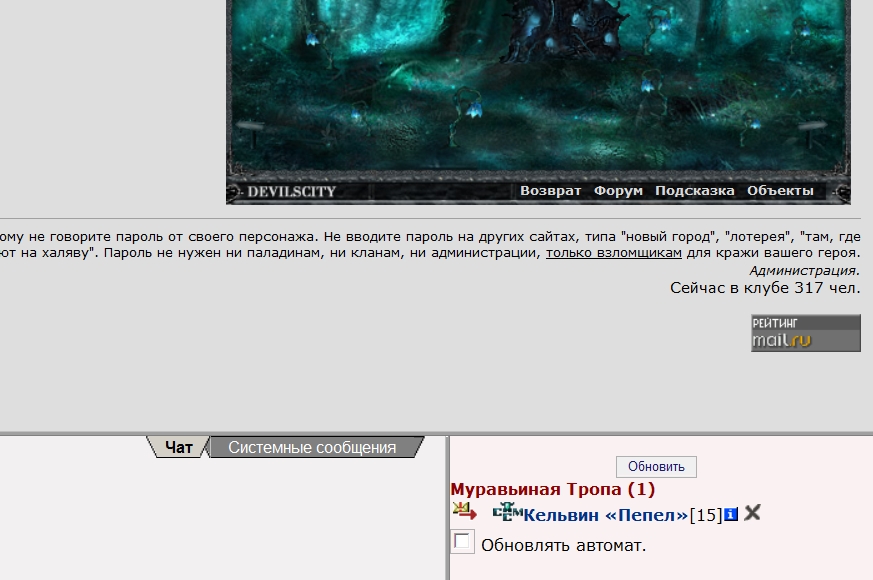Click the clan emblem icon before Кельвин
Viewport: 873px width, 580px height.
(x=508, y=512)
